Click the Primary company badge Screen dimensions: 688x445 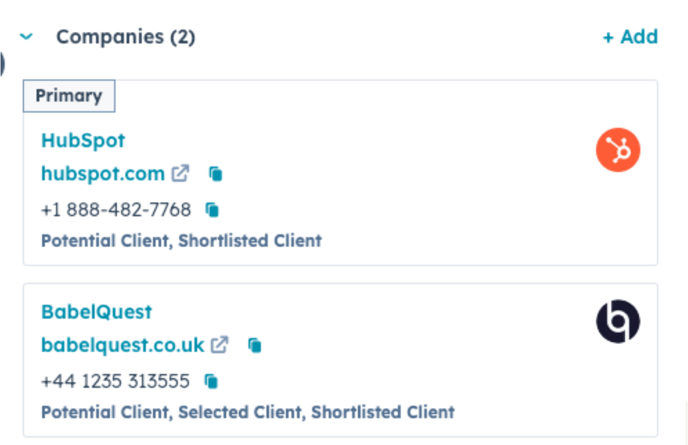point(69,96)
